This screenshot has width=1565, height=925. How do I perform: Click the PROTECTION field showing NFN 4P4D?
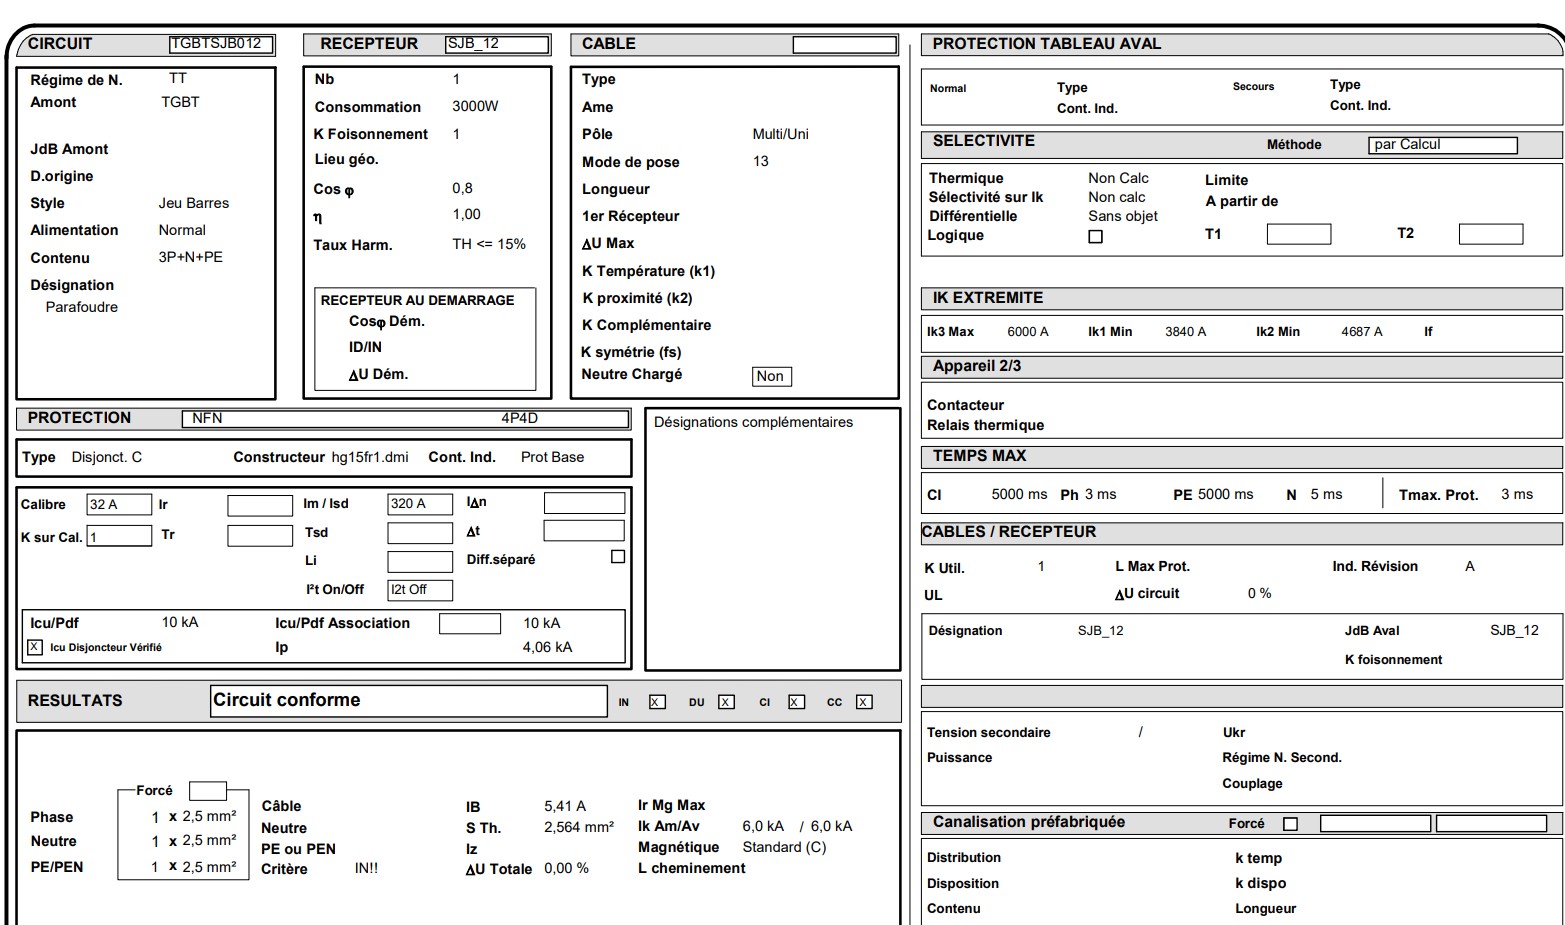pyautogui.click(x=405, y=418)
